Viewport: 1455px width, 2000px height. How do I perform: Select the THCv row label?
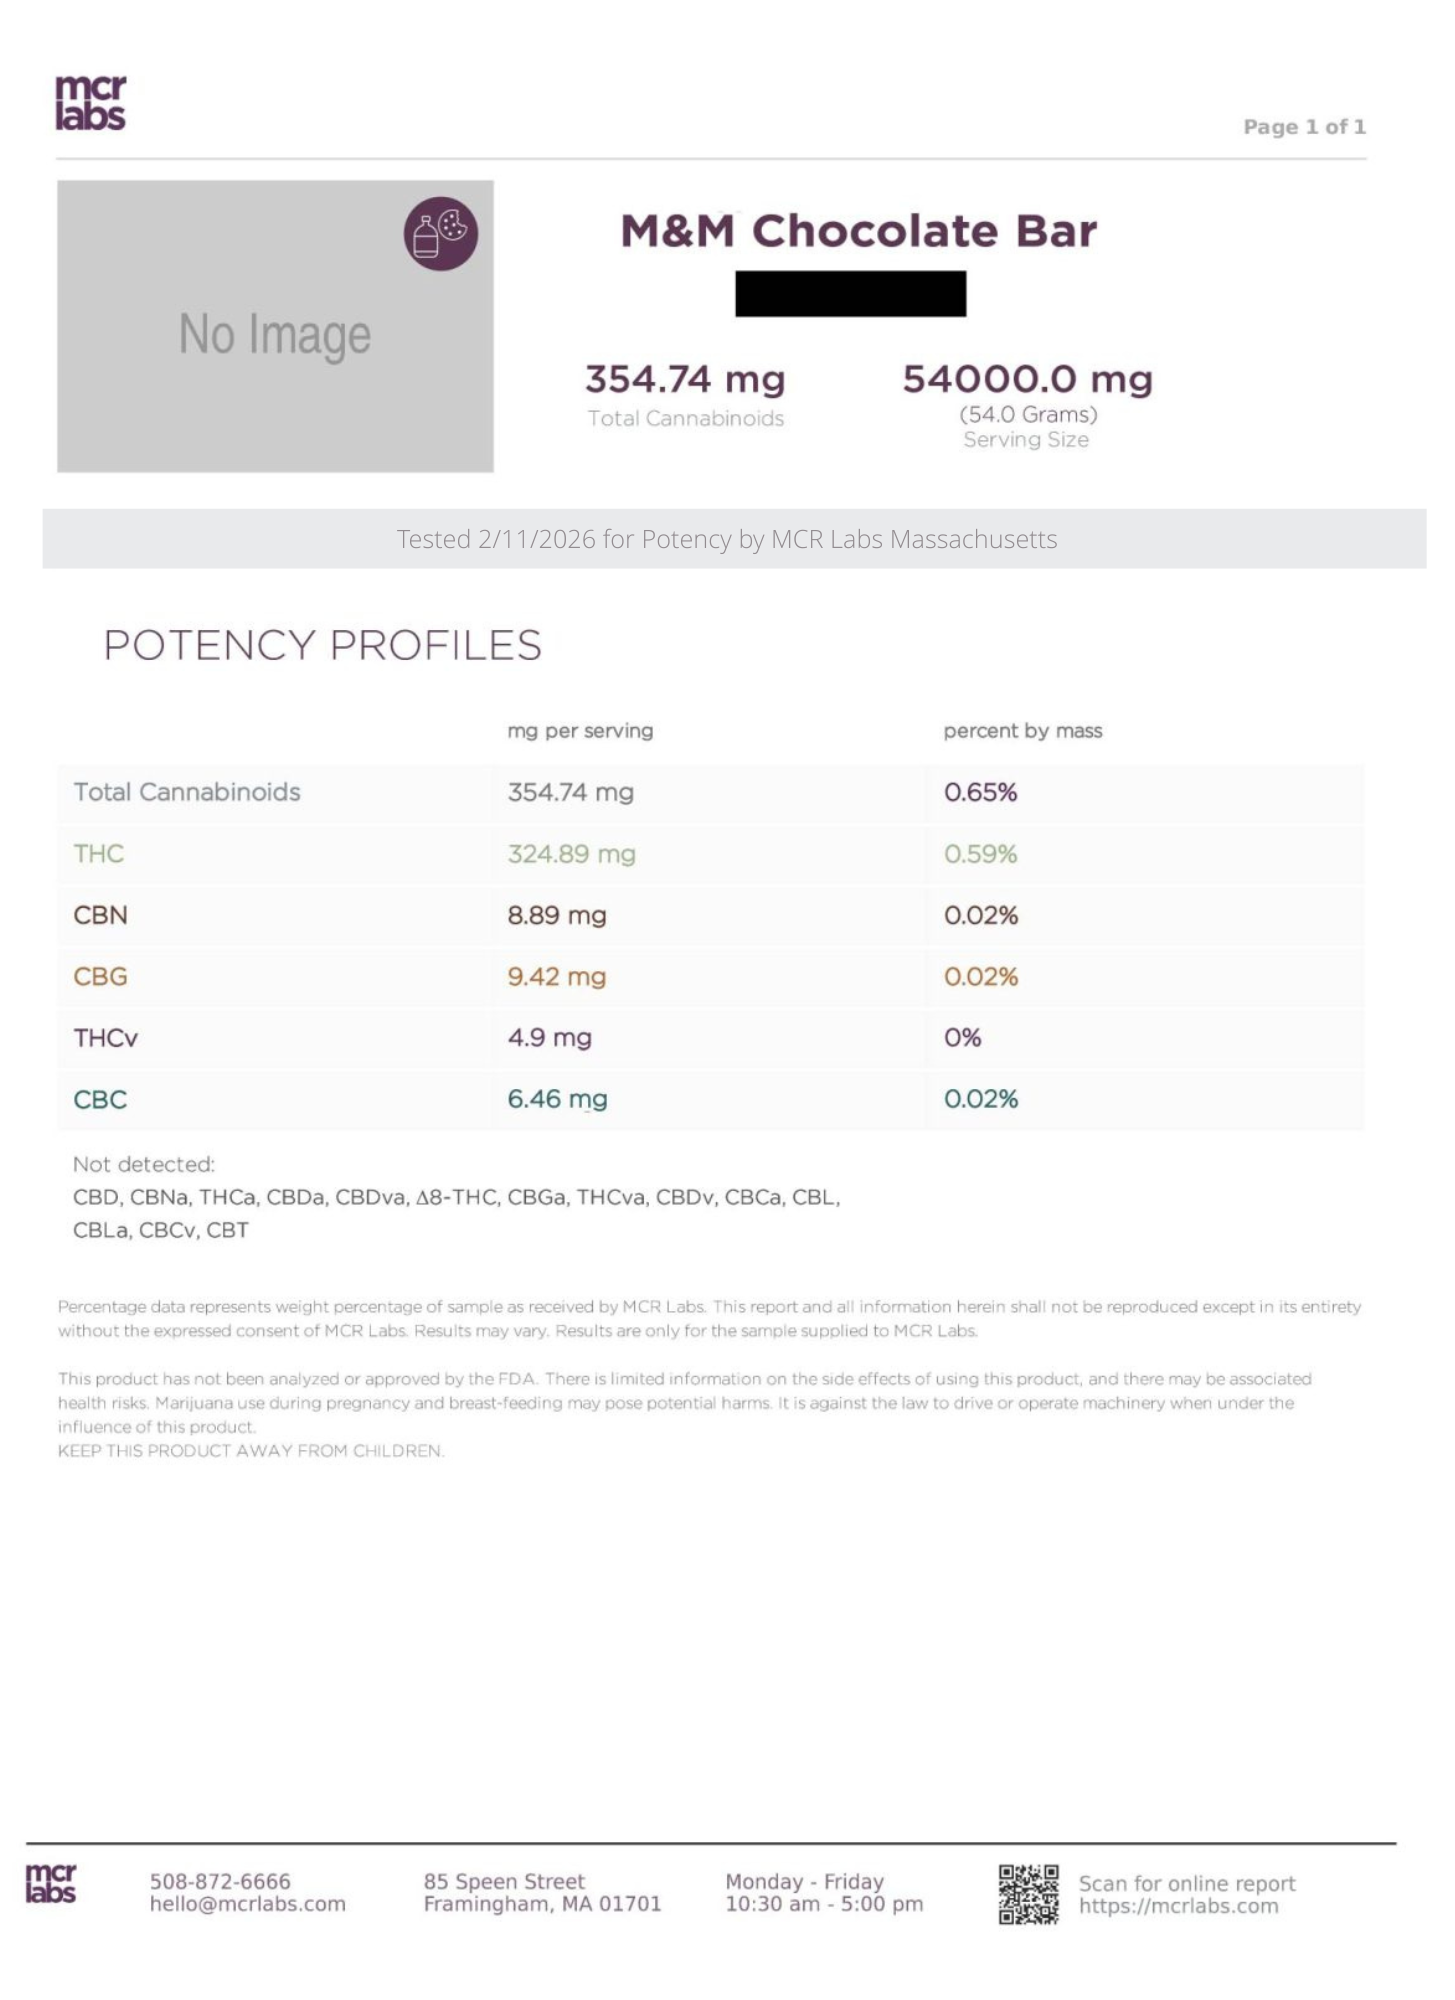tap(106, 1038)
